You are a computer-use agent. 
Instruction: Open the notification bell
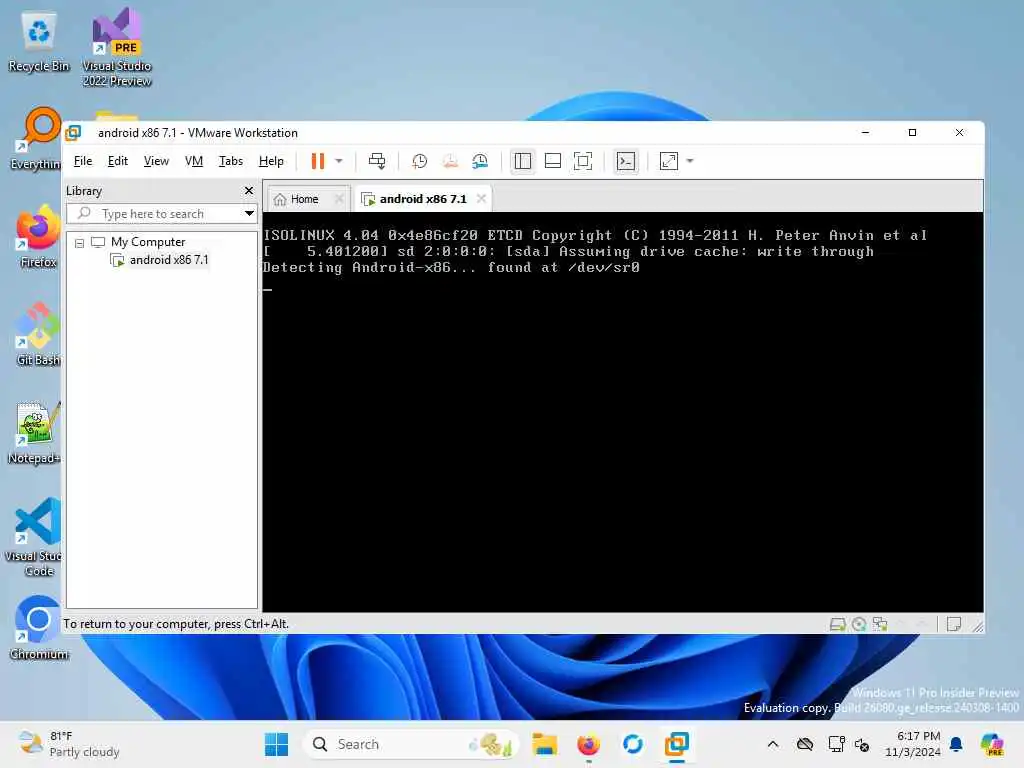956,744
